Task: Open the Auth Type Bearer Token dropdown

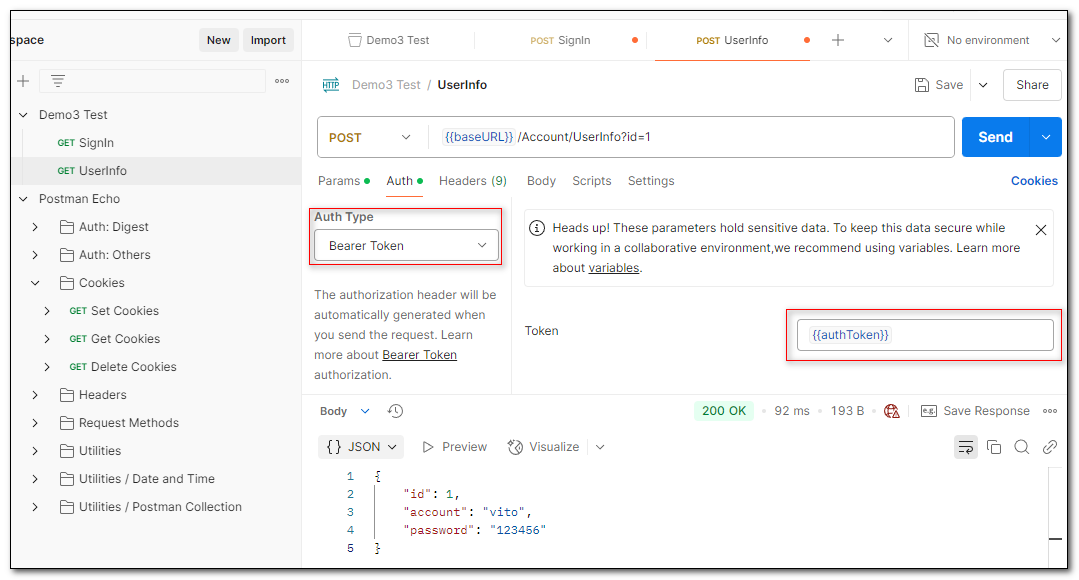Action: (406, 246)
